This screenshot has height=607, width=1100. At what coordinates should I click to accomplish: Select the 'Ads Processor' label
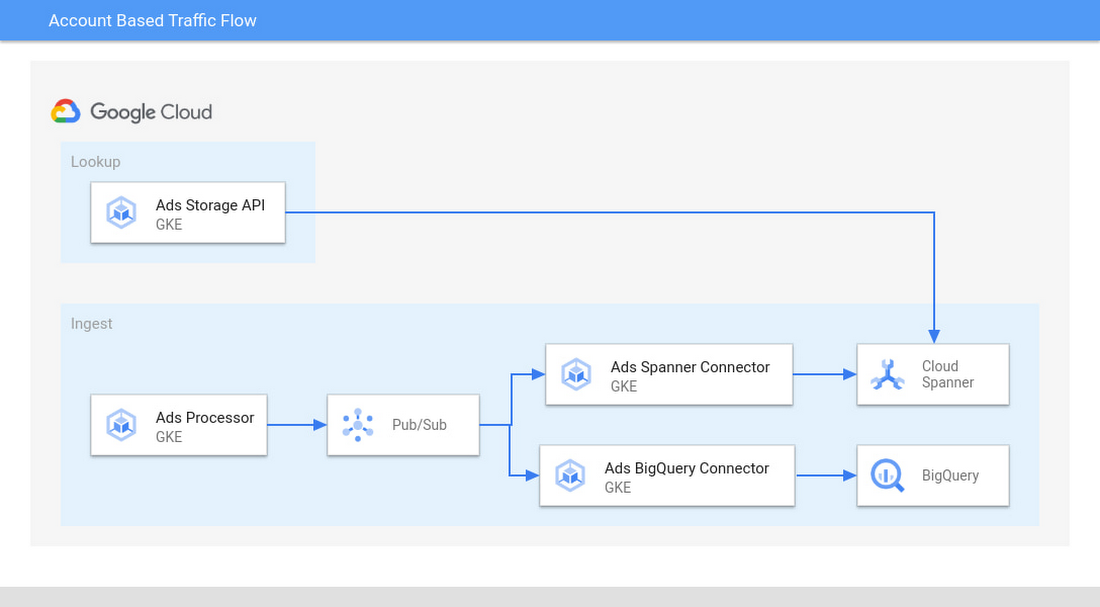(x=205, y=418)
